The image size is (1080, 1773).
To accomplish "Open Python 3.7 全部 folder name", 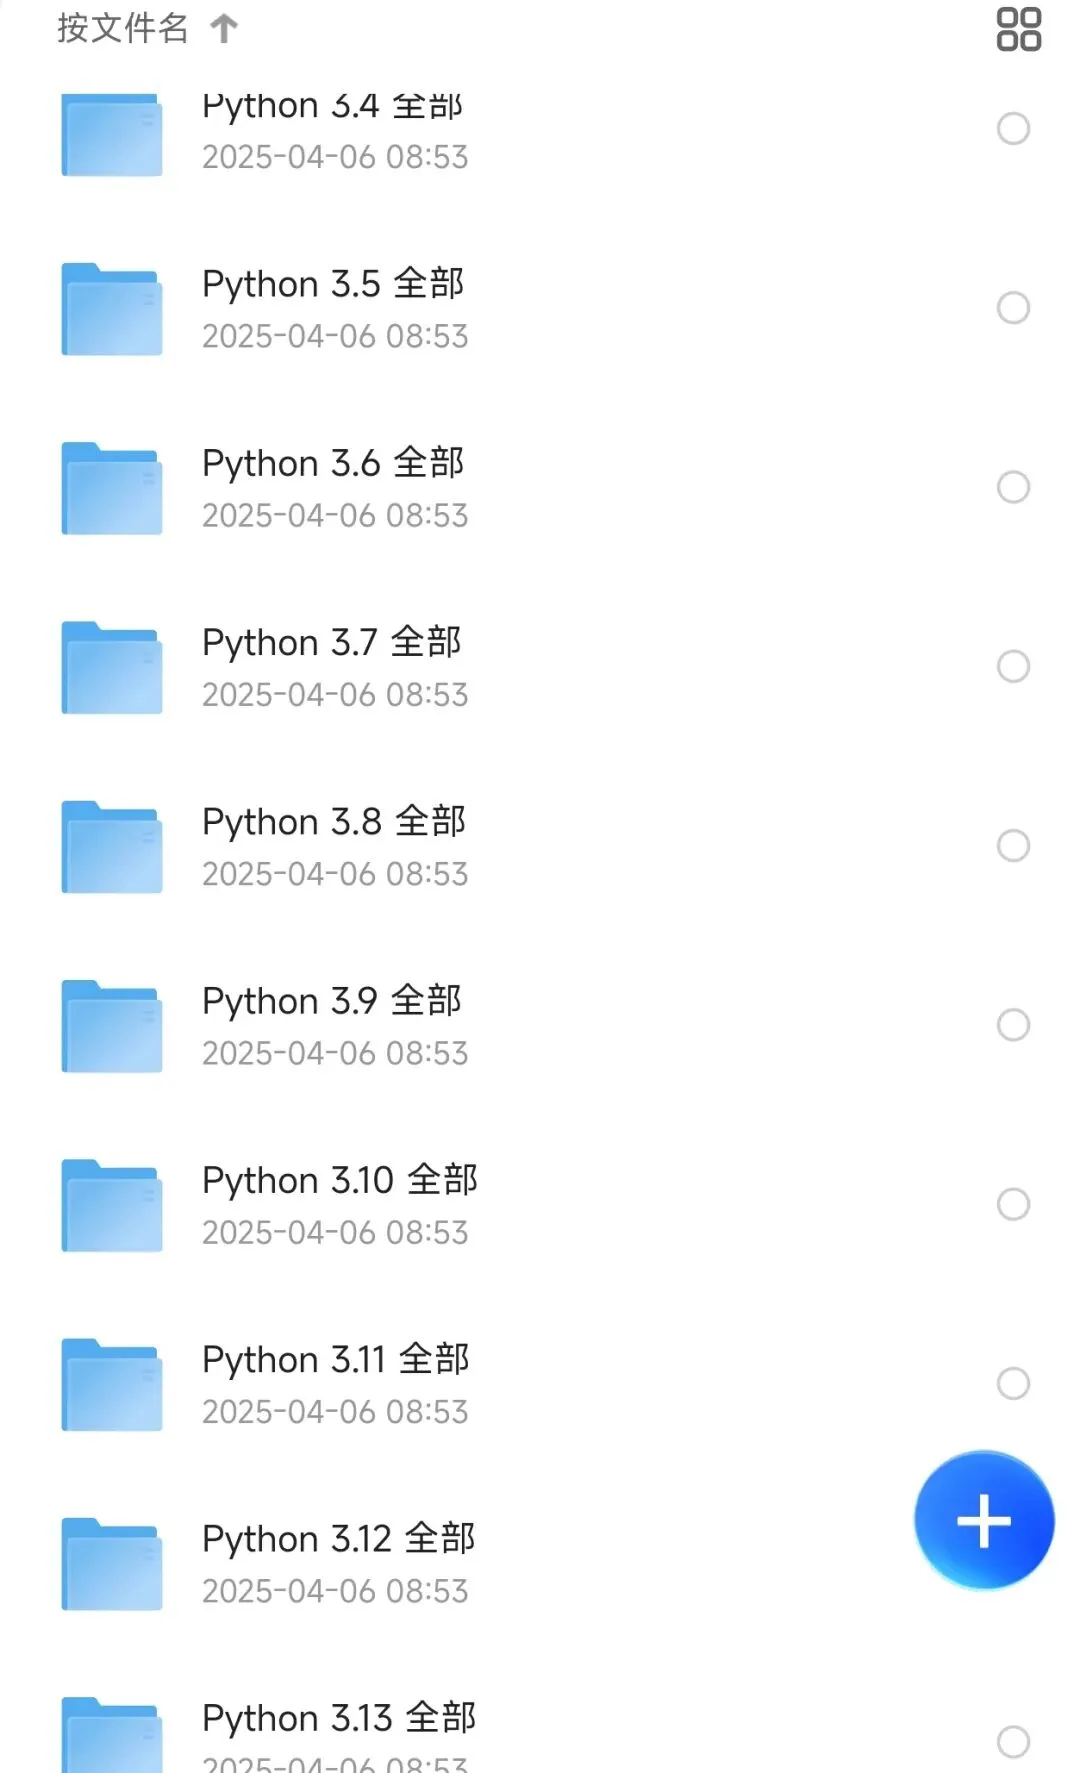I will pyautogui.click(x=331, y=642).
